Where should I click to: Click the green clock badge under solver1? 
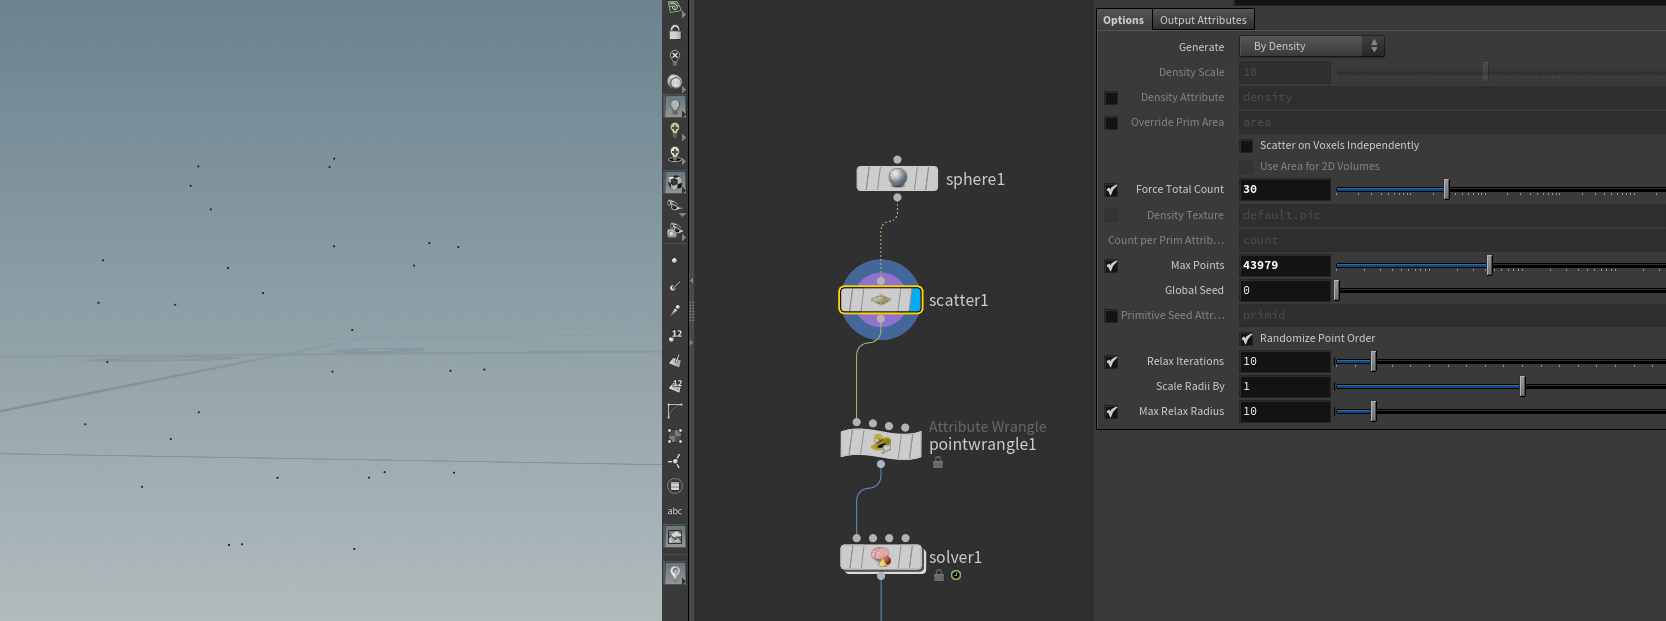point(956,575)
